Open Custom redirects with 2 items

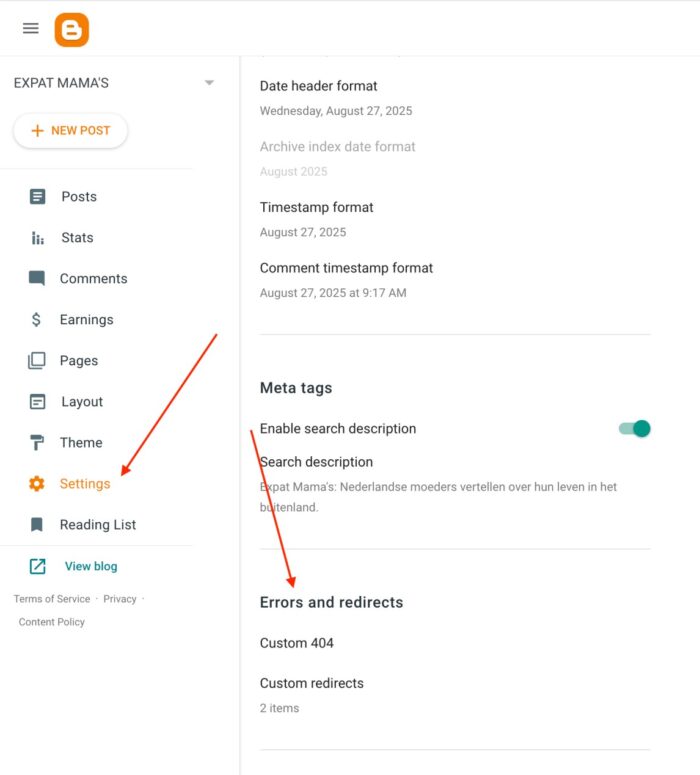pos(311,684)
